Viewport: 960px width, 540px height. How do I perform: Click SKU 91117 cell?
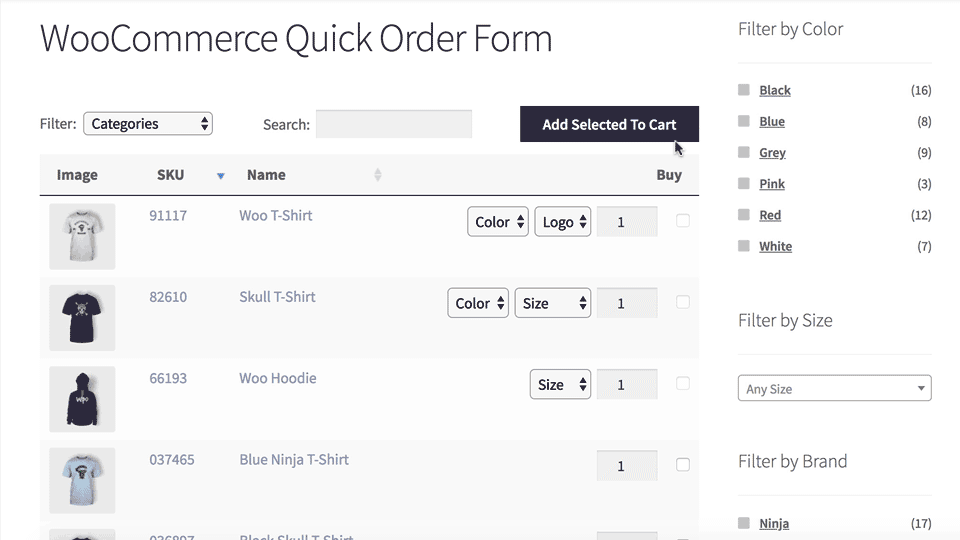click(x=168, y=216)
